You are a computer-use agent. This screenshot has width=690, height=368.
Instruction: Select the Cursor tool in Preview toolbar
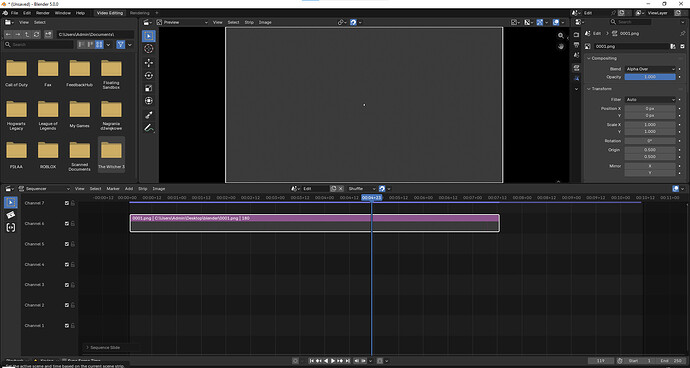(149, 49)
